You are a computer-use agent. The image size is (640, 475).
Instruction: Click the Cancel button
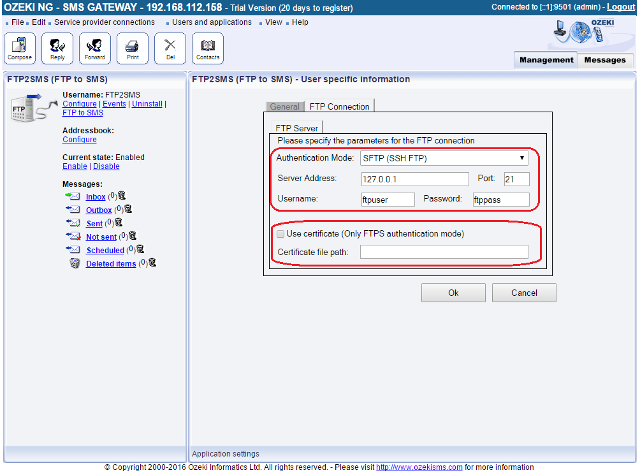524,293
